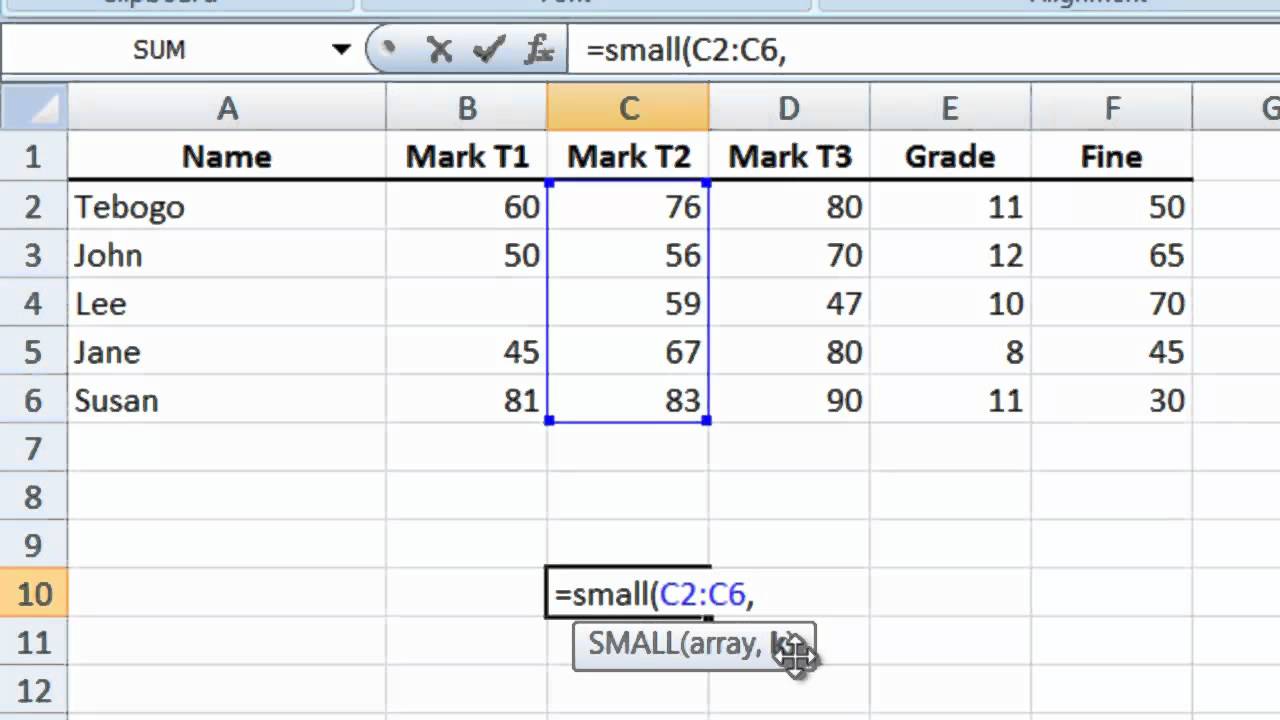Select row 3 header
Viewport: 1280px width, 720px height.
(34, 255)
